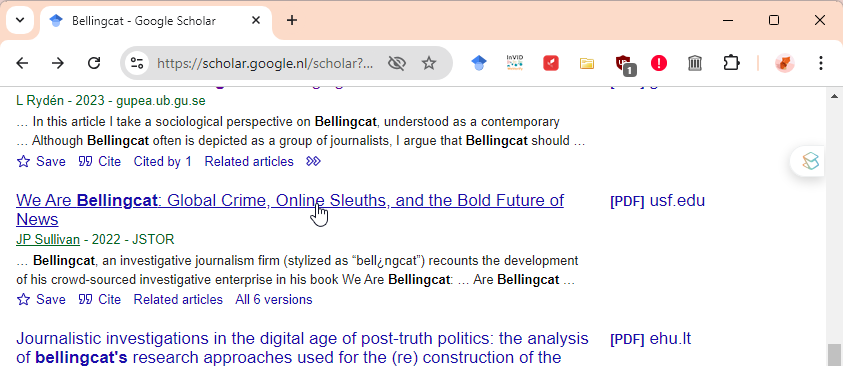Click 'L Rydén - 2023 - gupea.ub.gu.se' text

pos(111,101)
